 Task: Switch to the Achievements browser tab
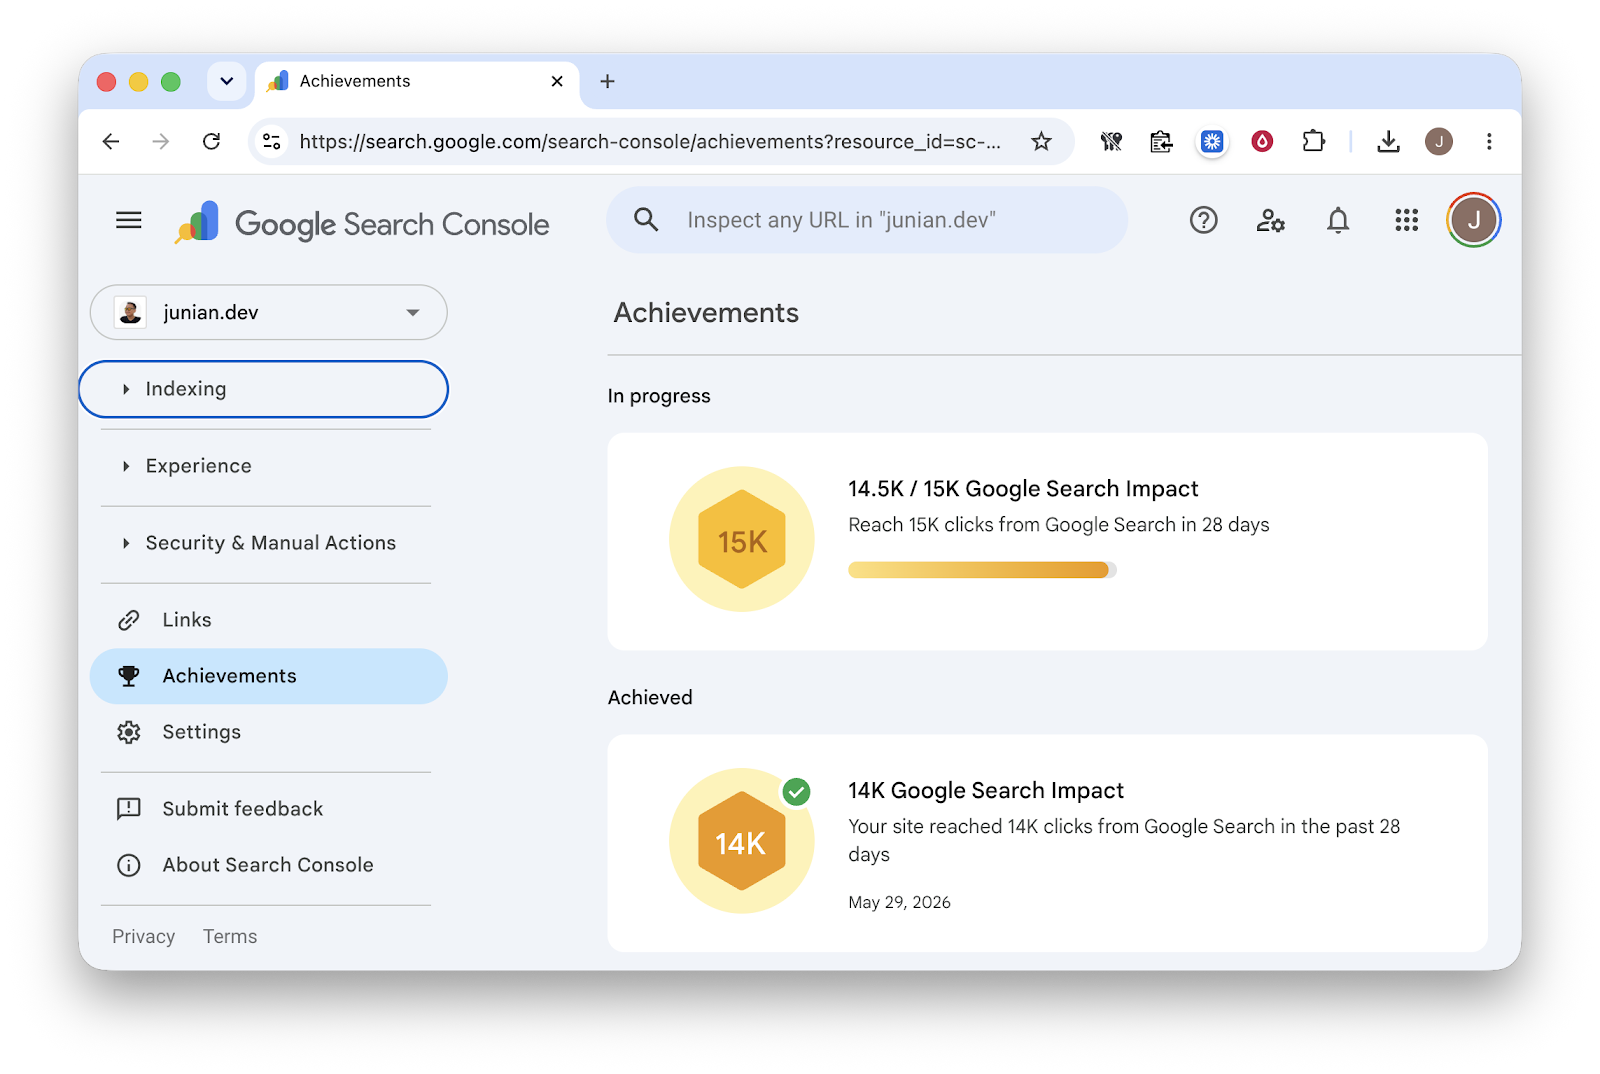tap(418, 81)
